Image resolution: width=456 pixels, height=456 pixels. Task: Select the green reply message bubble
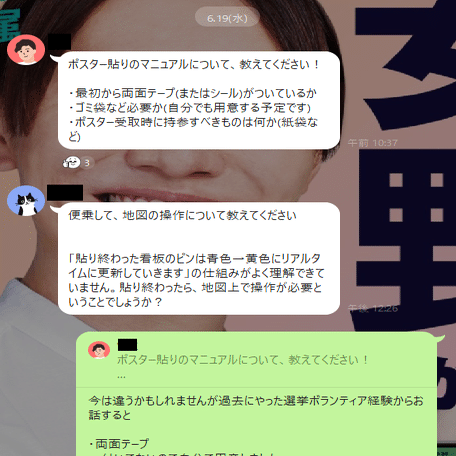pyautogui.click(x=257, y=394)
